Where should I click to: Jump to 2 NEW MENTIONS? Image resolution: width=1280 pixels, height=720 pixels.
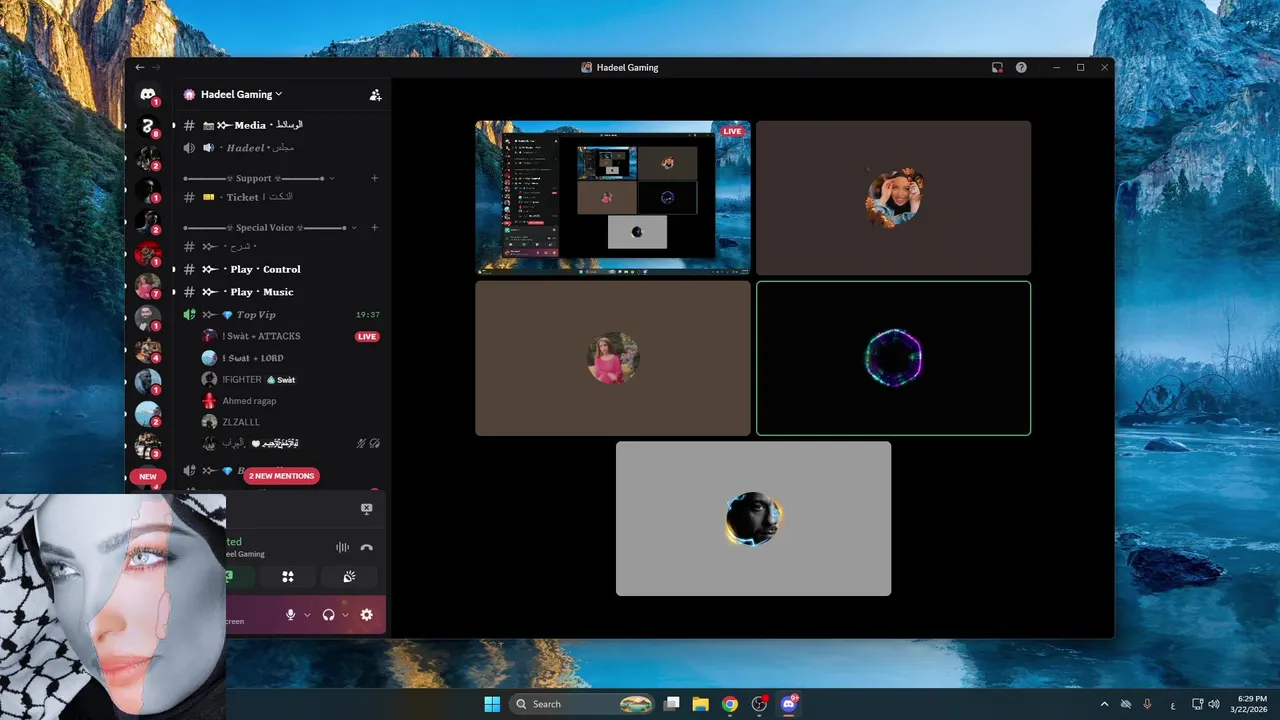[x=282, y=476]
